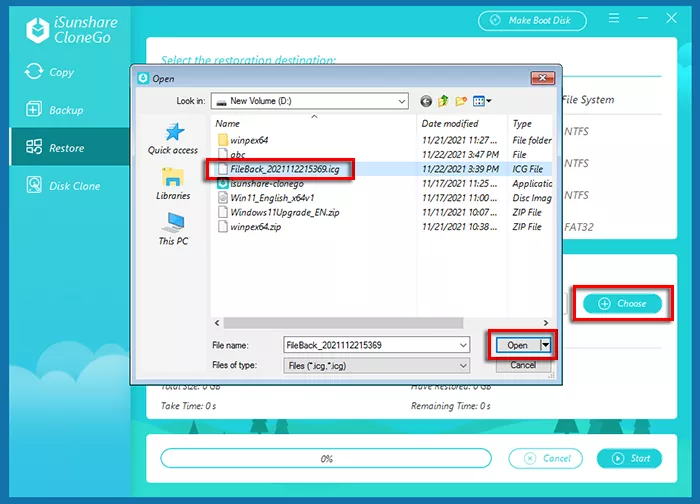
Task: Click the Open button in dialog
Action: click(517, 345)
